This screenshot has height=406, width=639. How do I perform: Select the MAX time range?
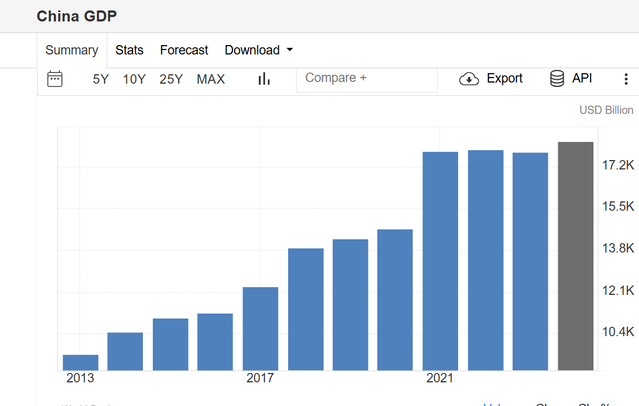pyautogui.click(x=211, y=79)
